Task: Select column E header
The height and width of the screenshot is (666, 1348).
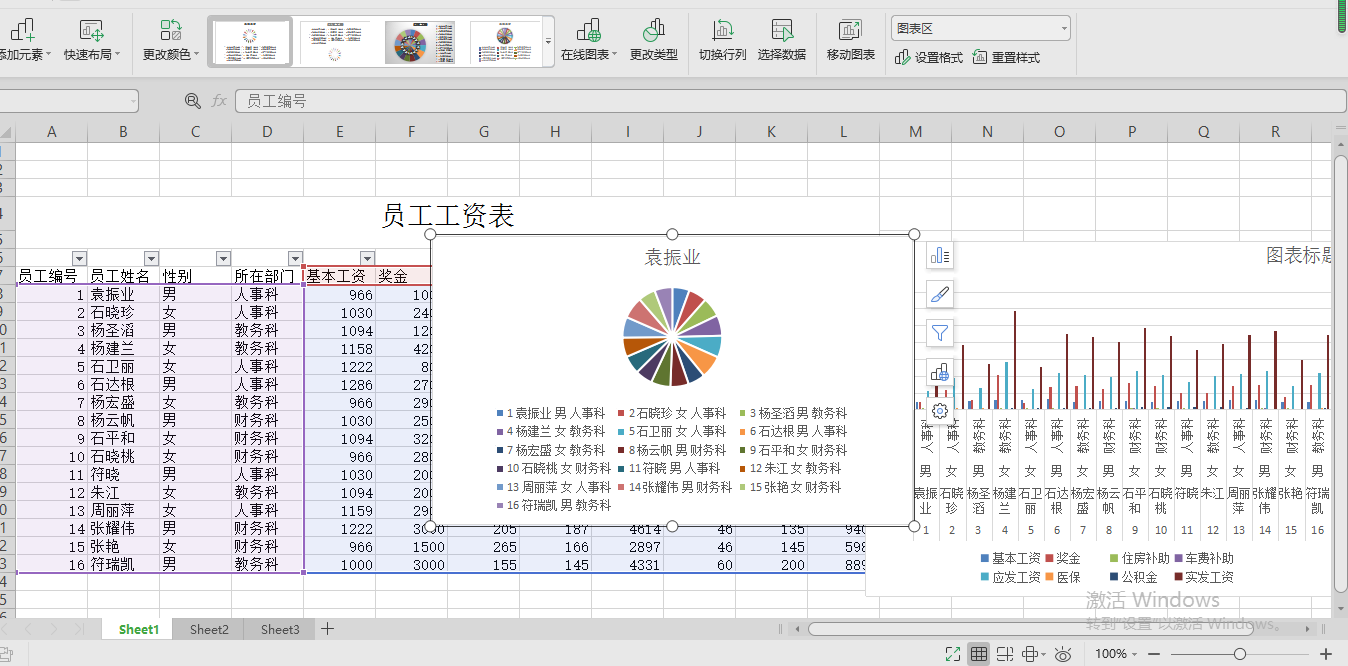Action: pos(340,132)
